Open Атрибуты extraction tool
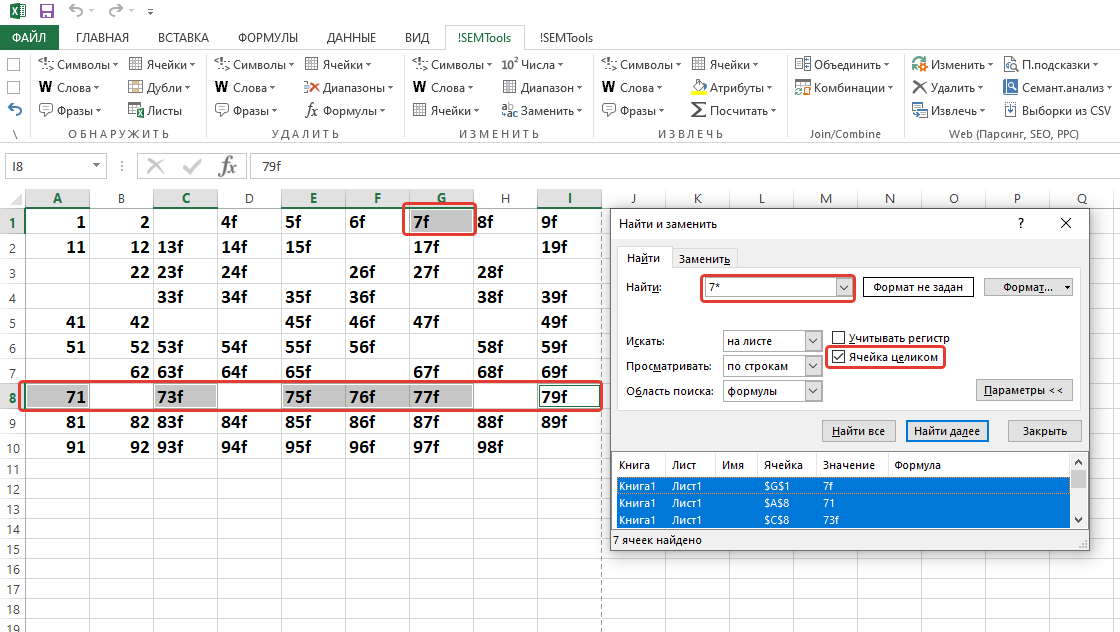The height and width of the screenshot is (632, 1120). click(732, 87)
